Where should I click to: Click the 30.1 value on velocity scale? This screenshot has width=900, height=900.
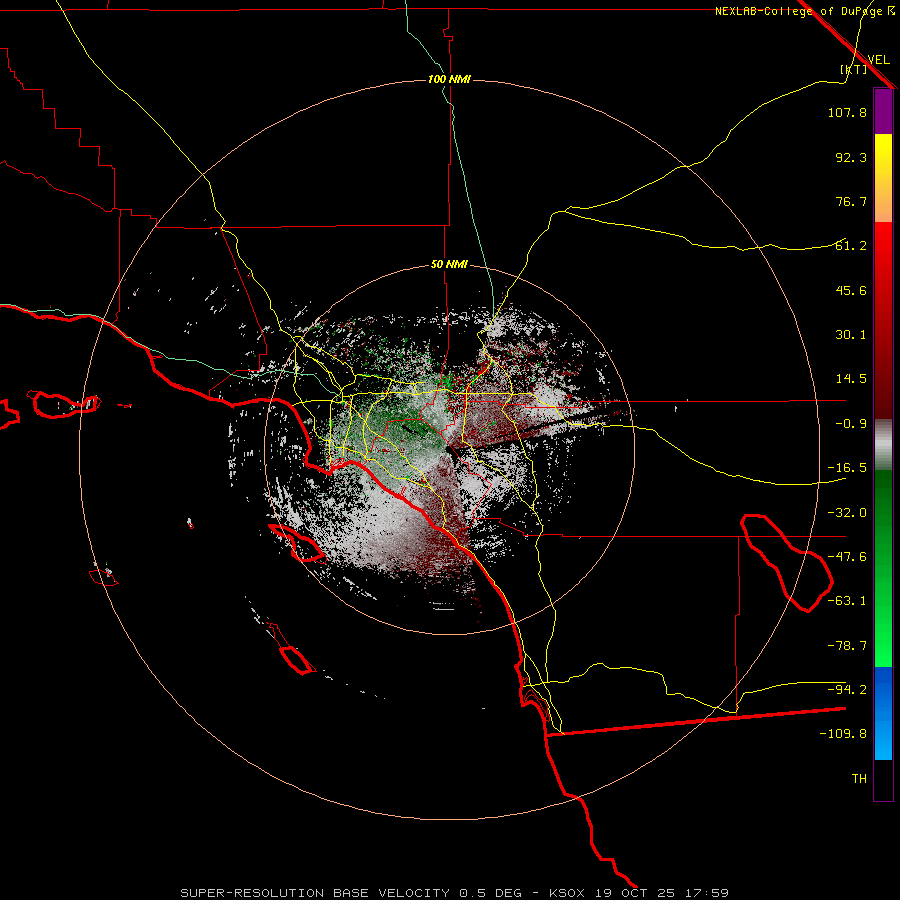coord(851,335)
